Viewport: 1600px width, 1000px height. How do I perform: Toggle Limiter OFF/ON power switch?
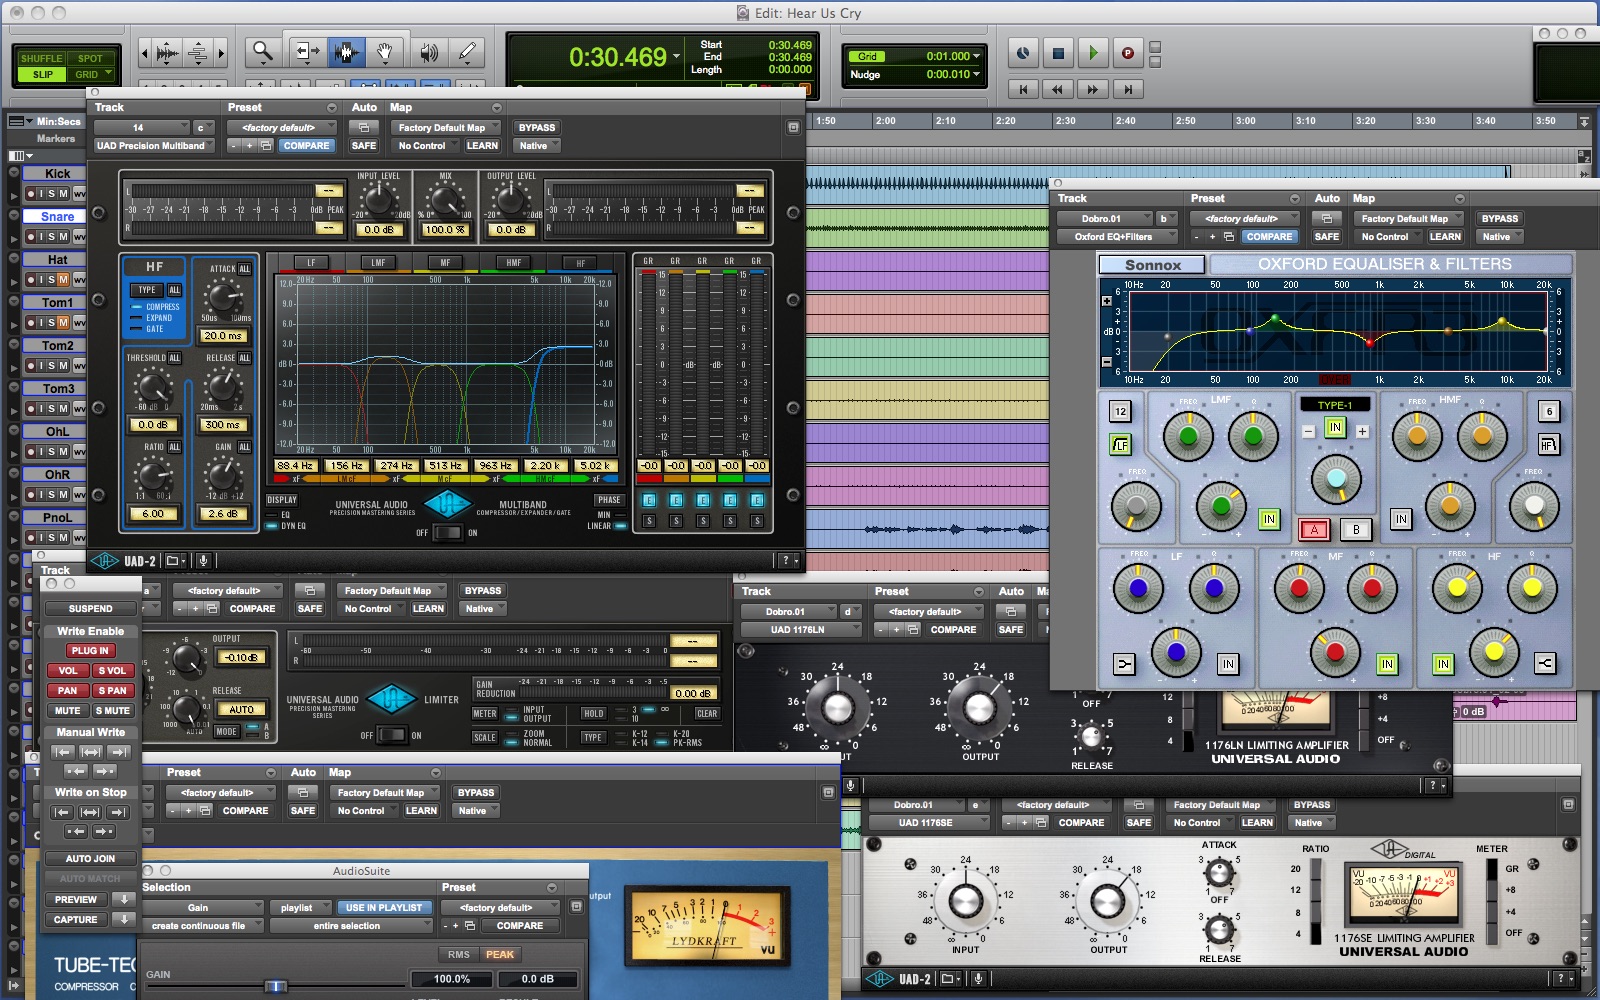[x=391, y=735]
